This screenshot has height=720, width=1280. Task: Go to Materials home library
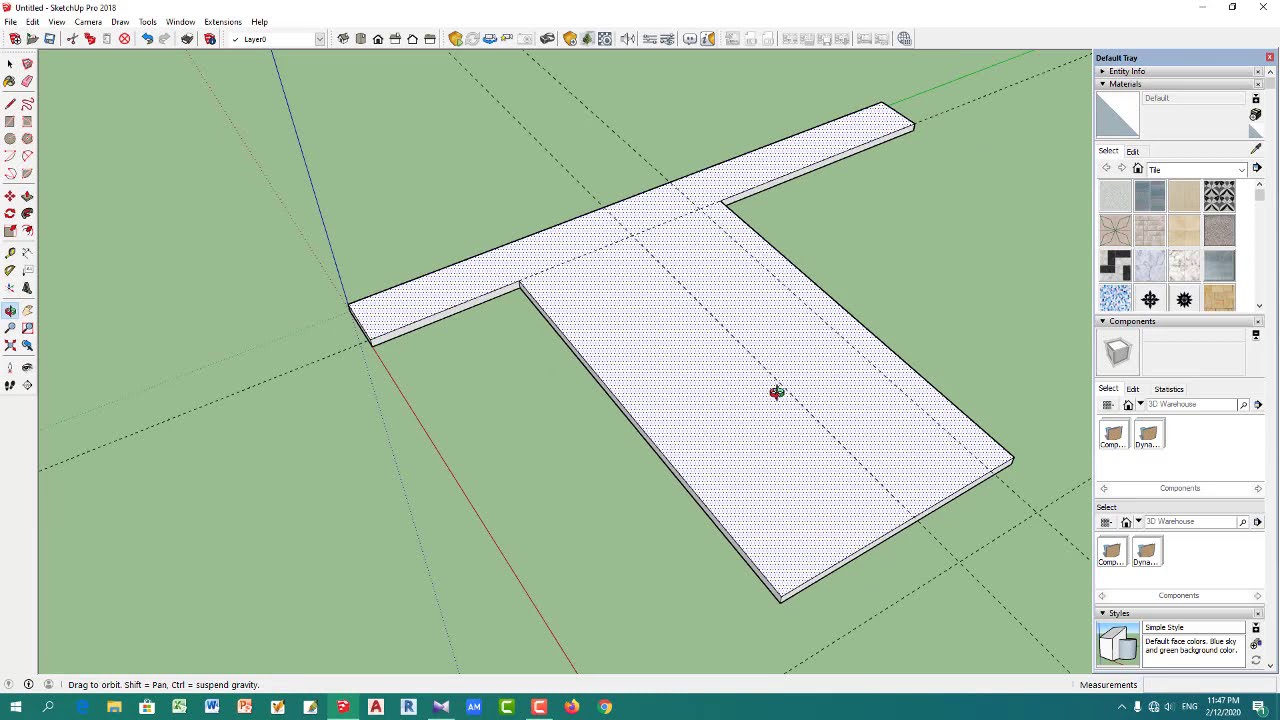coord(1137,168)
